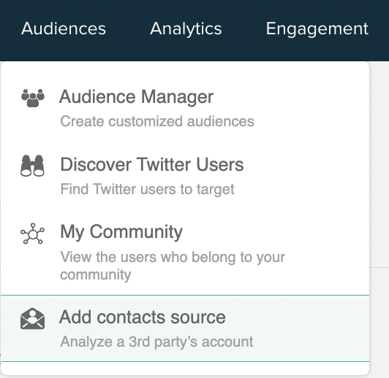389x378 pixels.
Task: Click the 'Find Twitter users to target' description
Action: click(x=147, y=189)
